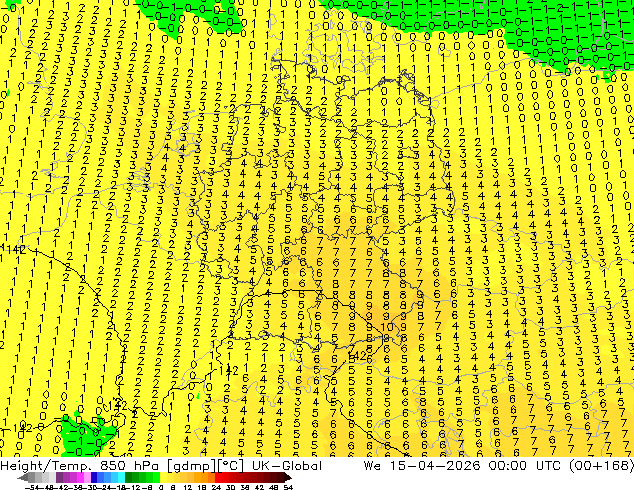Select the bright green legend swatch
The width and height of the screenshot is (634, 490).
coord(156,478)
